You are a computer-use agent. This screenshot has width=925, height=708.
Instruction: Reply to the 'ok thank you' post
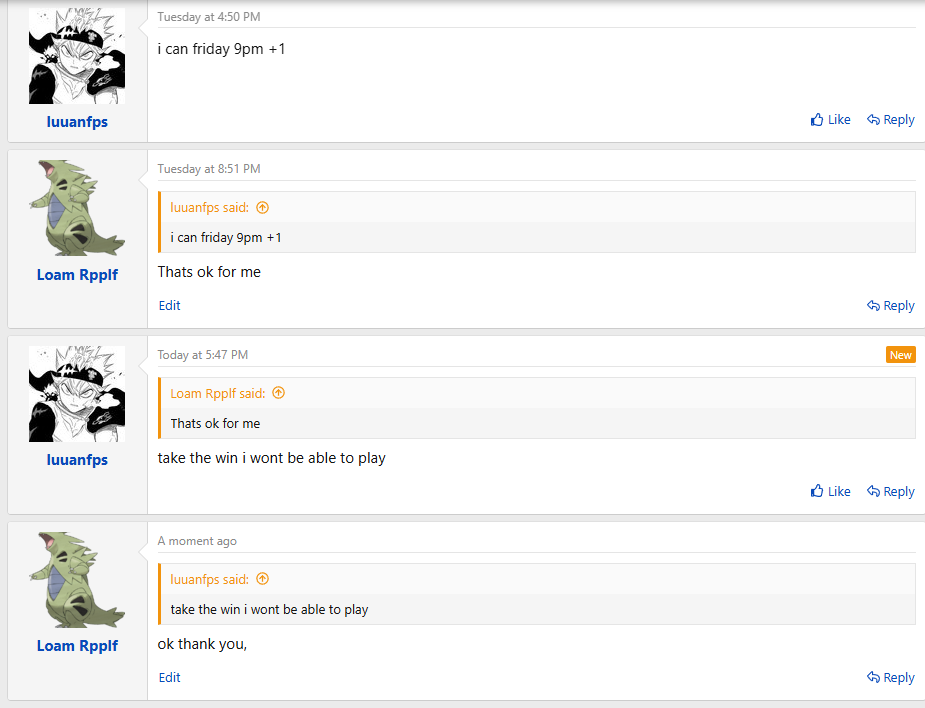(890, 678)
